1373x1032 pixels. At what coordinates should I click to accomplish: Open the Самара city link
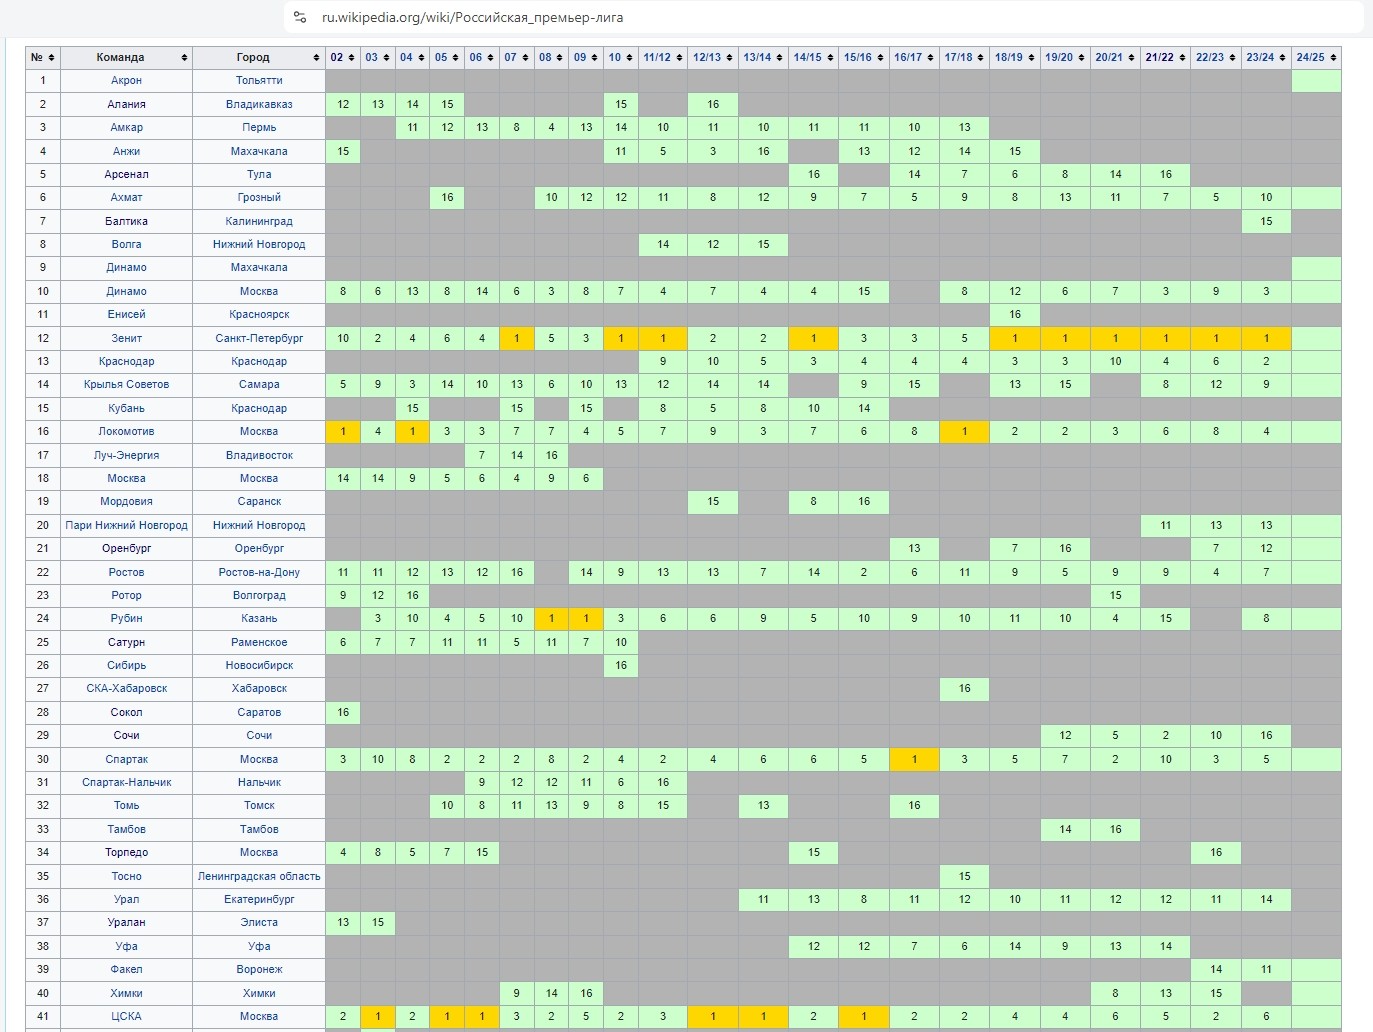pyautogui.click(x=259, y=384)
